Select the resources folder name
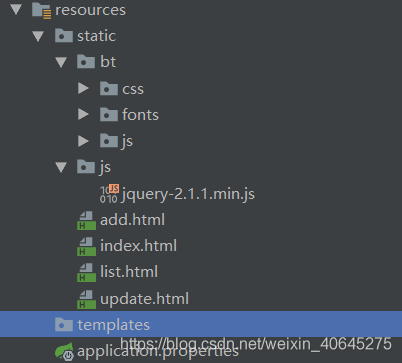Image resolution: width=402 pixels, height=363 pixels. pos(90,10)
